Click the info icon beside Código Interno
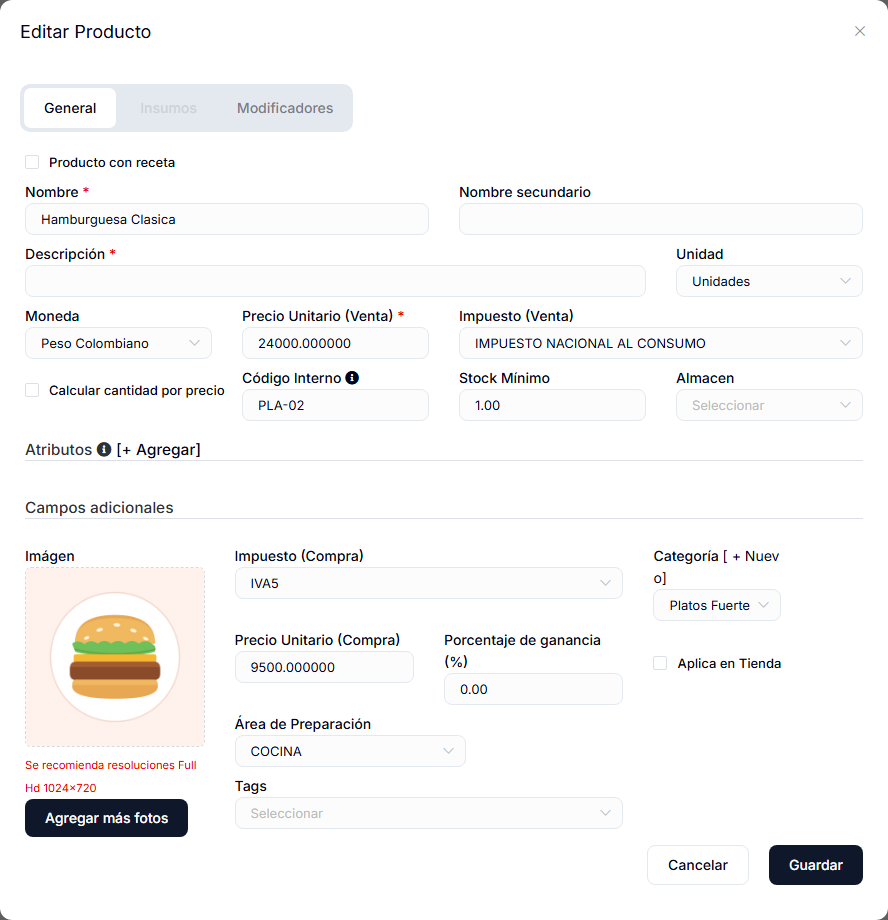The height and width of the screenshot is (920, 888). tap(352, 378)
